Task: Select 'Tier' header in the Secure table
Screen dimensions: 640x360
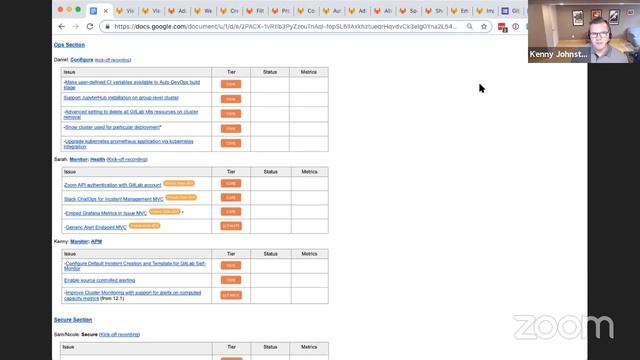Action: pyautogui.click(x=231, y=347)
